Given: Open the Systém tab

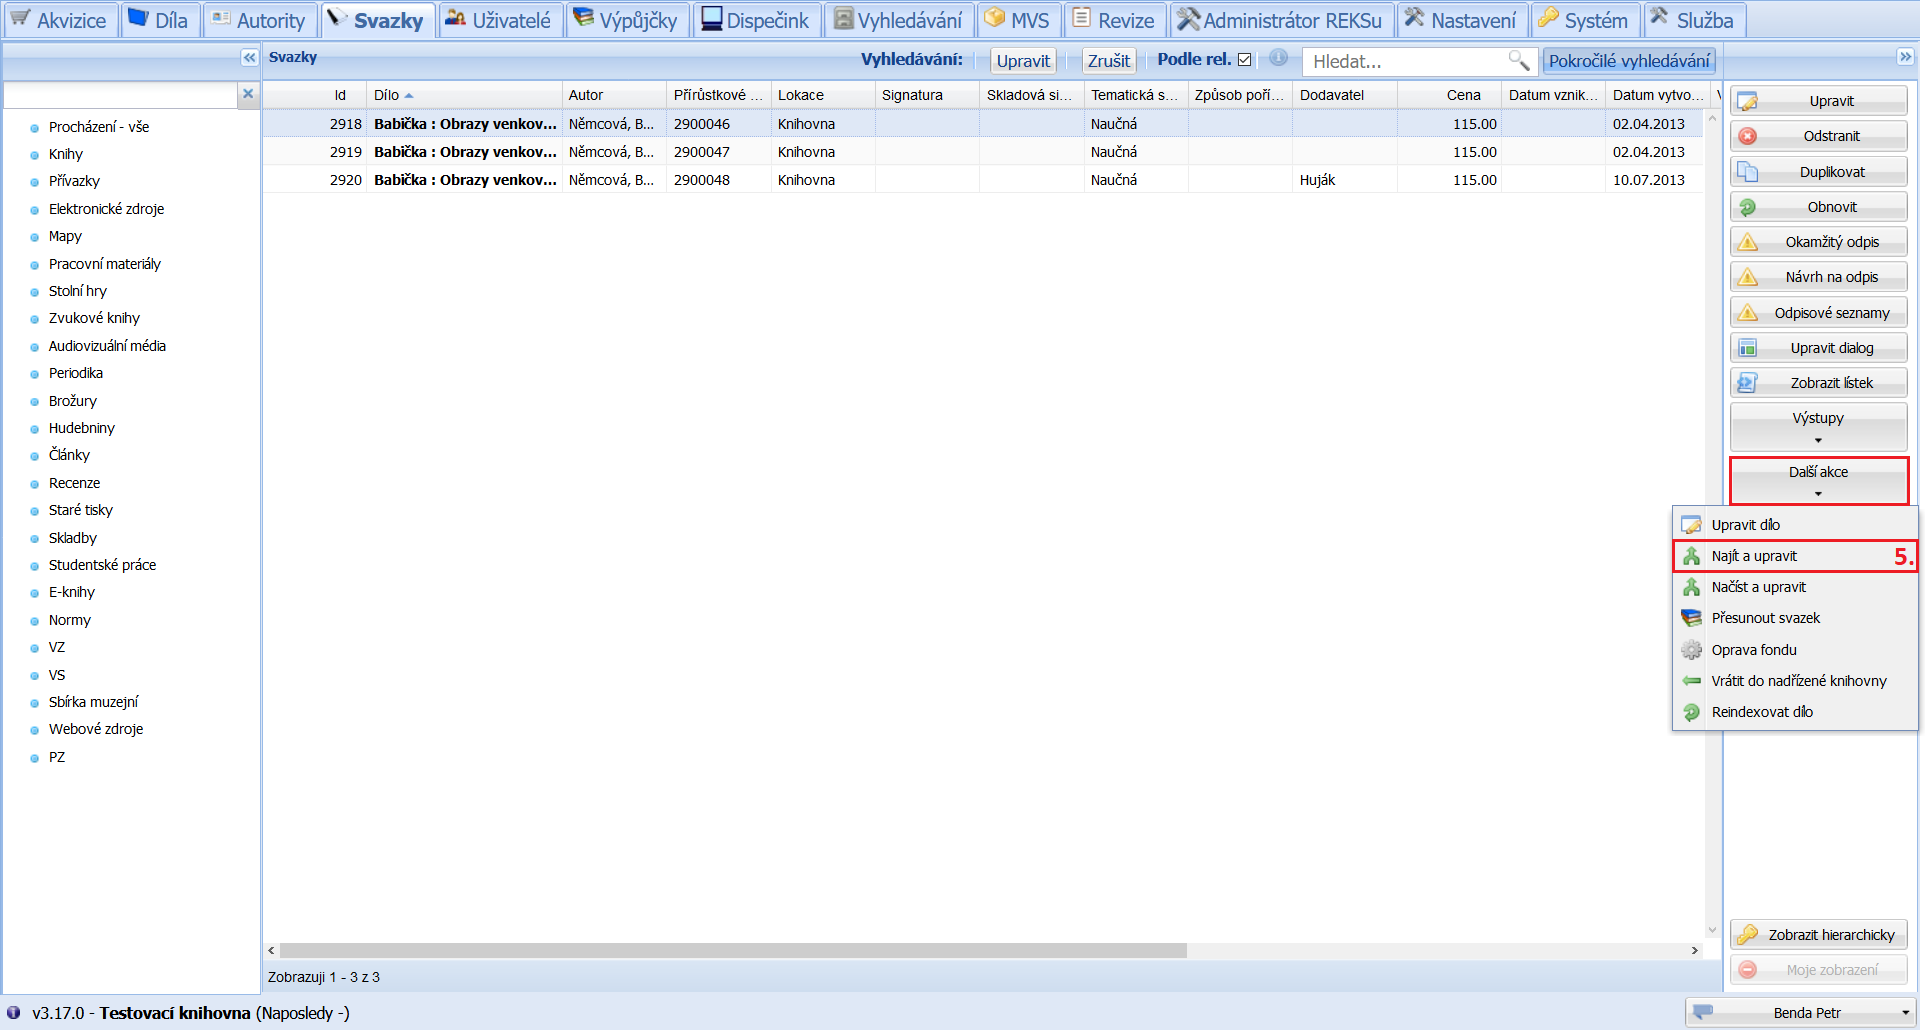Looking at the screenshot, I should coord(1584,20).
